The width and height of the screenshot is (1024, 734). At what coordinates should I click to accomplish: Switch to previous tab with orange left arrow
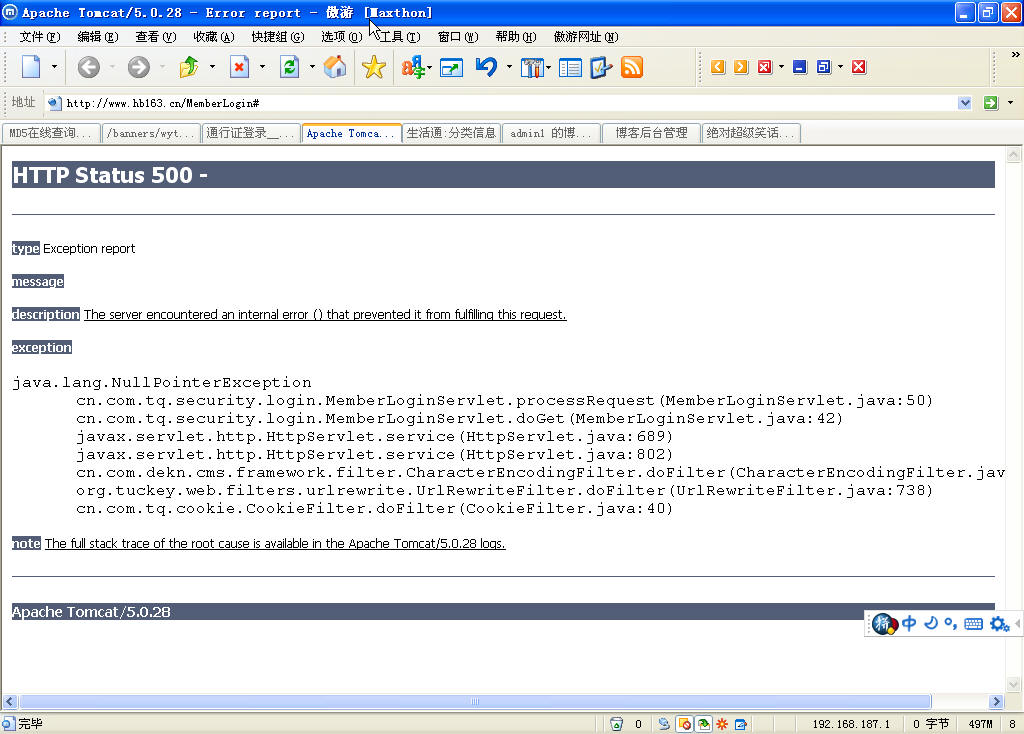coord(718,67)
